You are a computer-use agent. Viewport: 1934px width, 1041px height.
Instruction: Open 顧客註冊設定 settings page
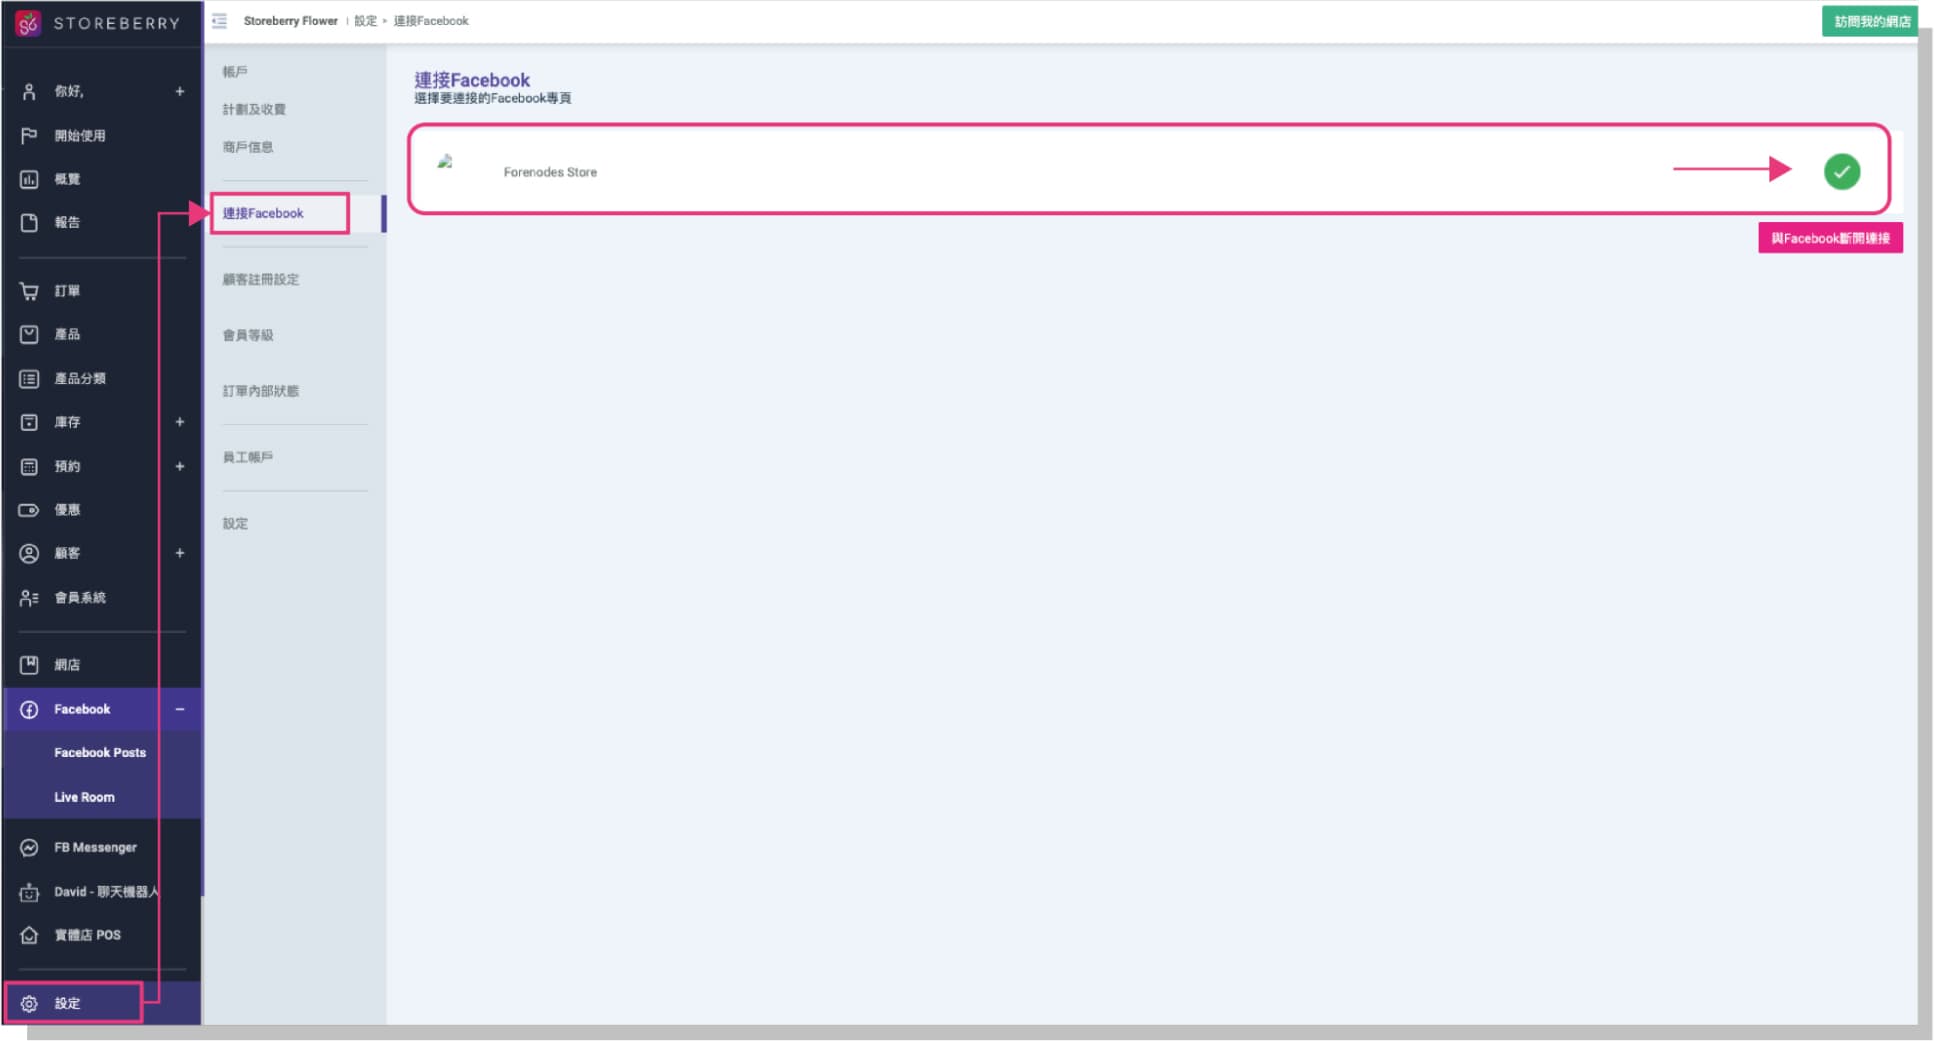pyautogui.click(x=261, y=279)
